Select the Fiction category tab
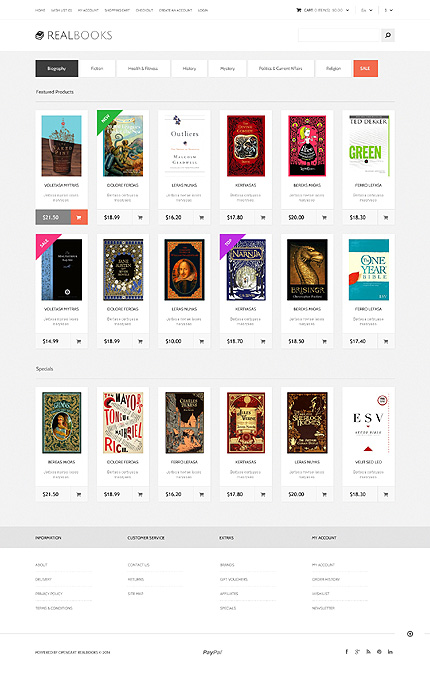This screenshot has height=681, width=430. 97,68
